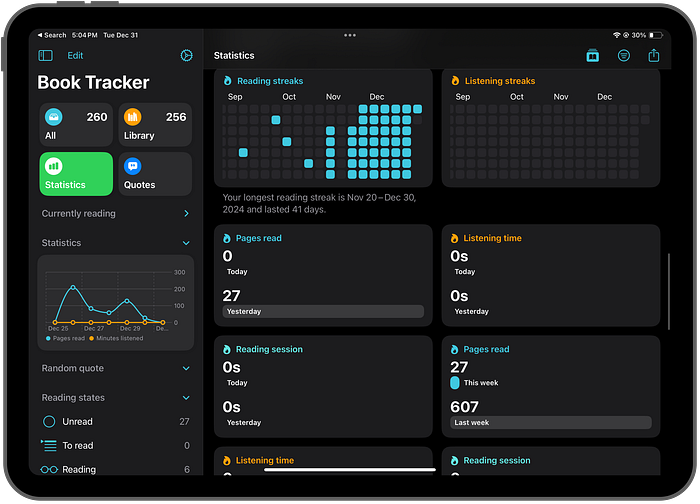Click the Dec label in Reading streaks
The image size is (700, 504).
pyautogui.click(x=377, y=97)
